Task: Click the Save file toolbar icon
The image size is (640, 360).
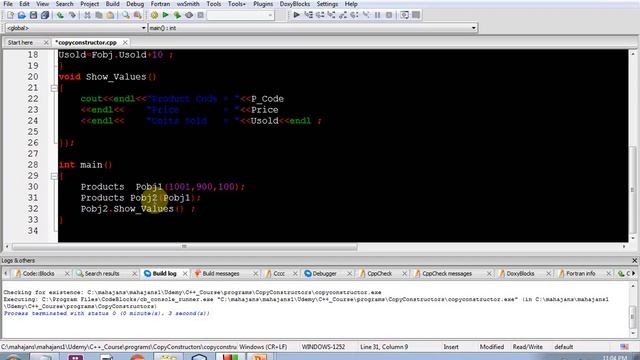Action: [x=33, y=15]
